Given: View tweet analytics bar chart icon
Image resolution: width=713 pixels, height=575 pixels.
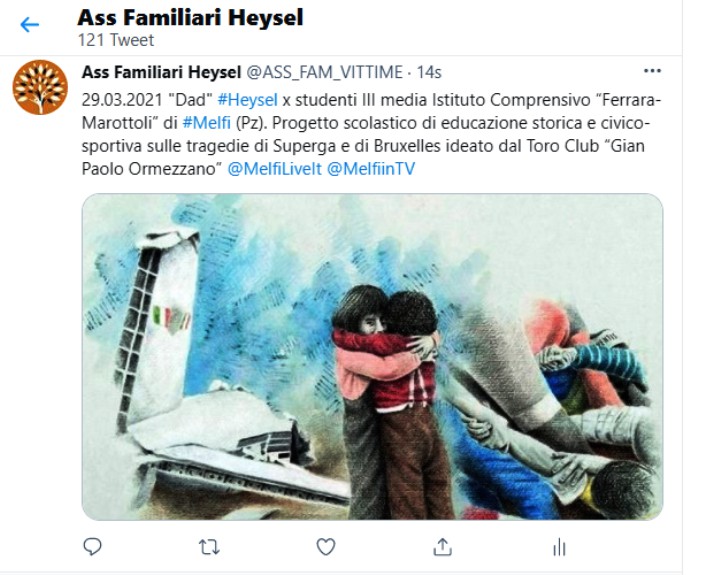Looking at the screenshot, I should pyautogui.click(x=559, y=547).
